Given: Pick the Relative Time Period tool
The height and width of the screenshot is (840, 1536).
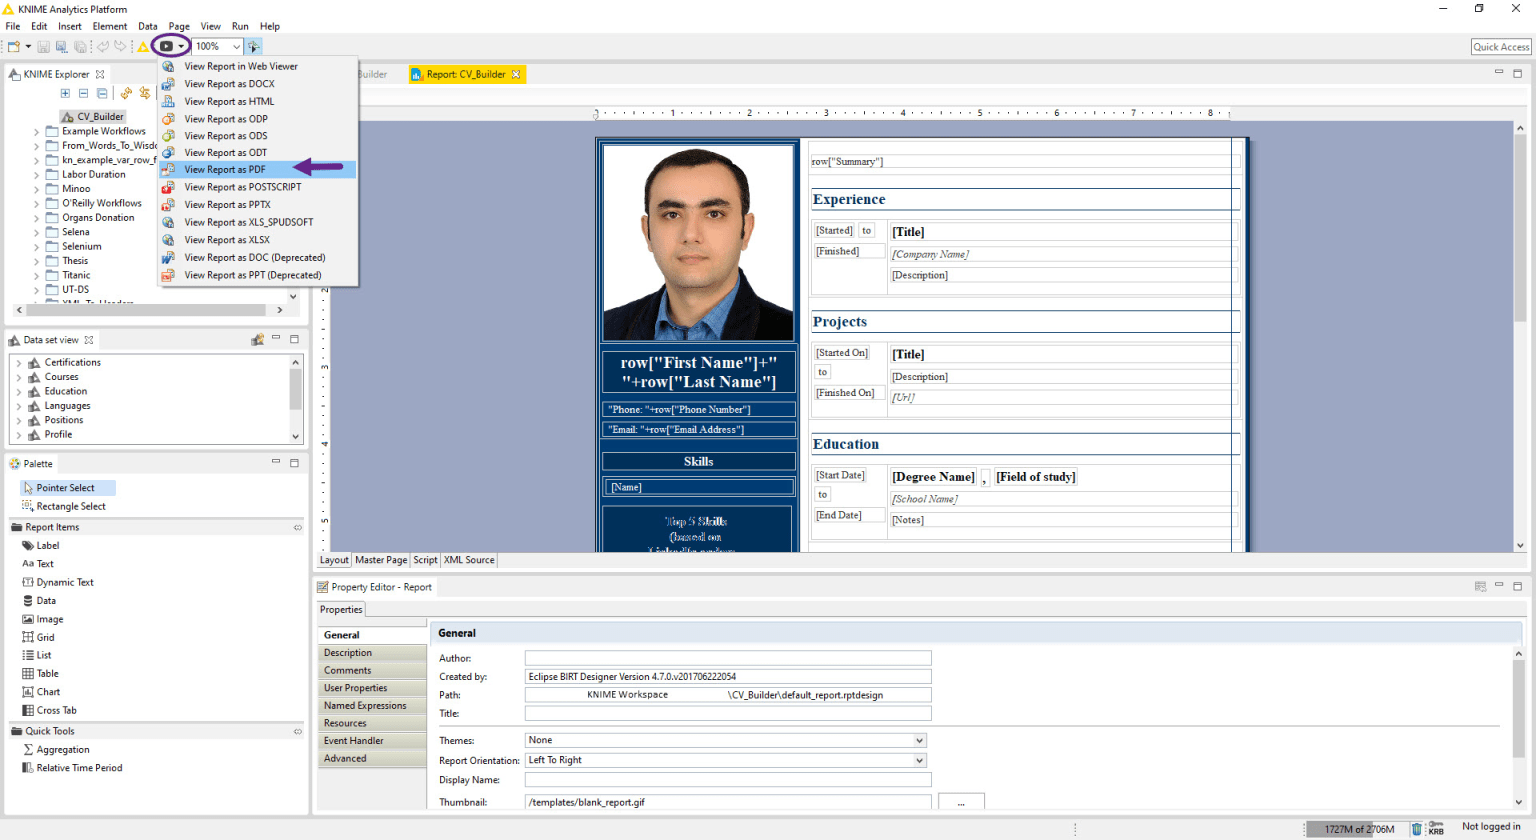Looking at the screenshot, I should 72,768.
